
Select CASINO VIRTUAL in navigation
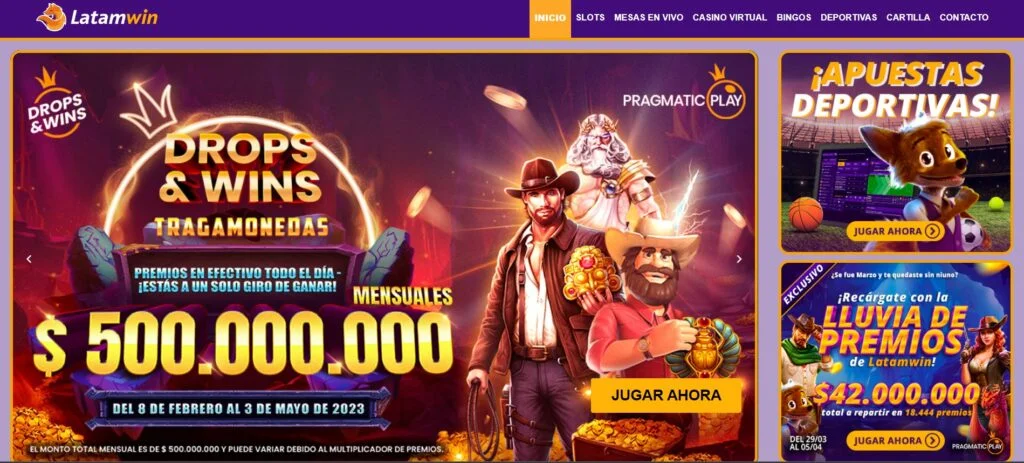click(x=729, y=18)
